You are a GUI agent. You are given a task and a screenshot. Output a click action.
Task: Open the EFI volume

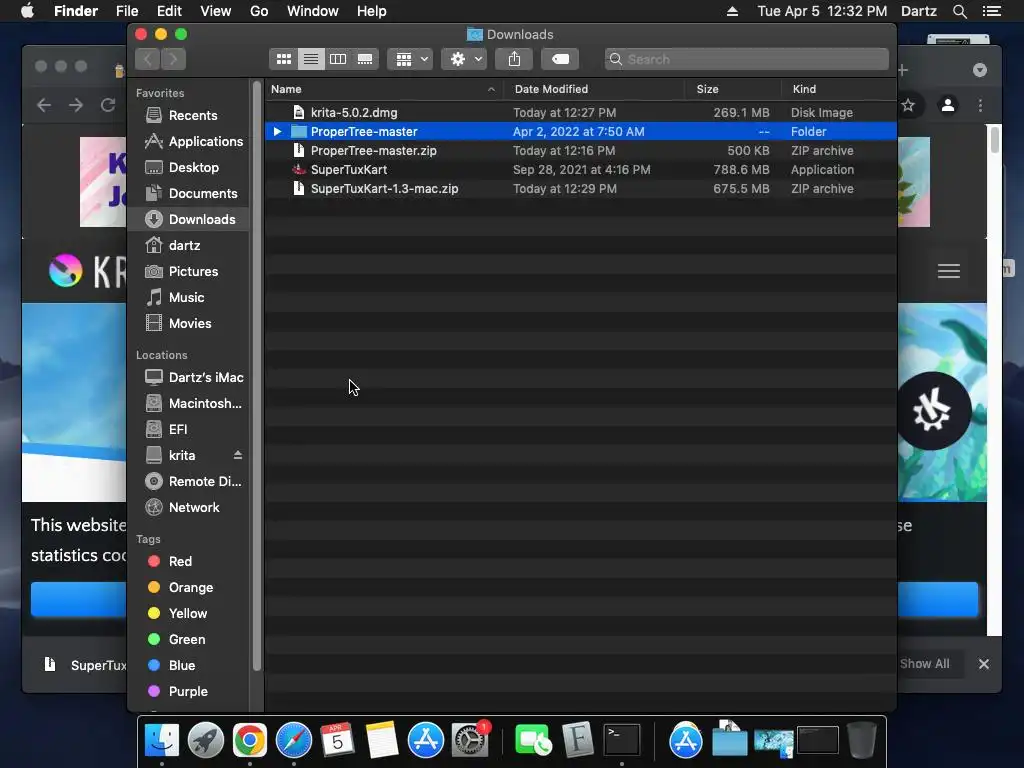[x=188, y=429]
